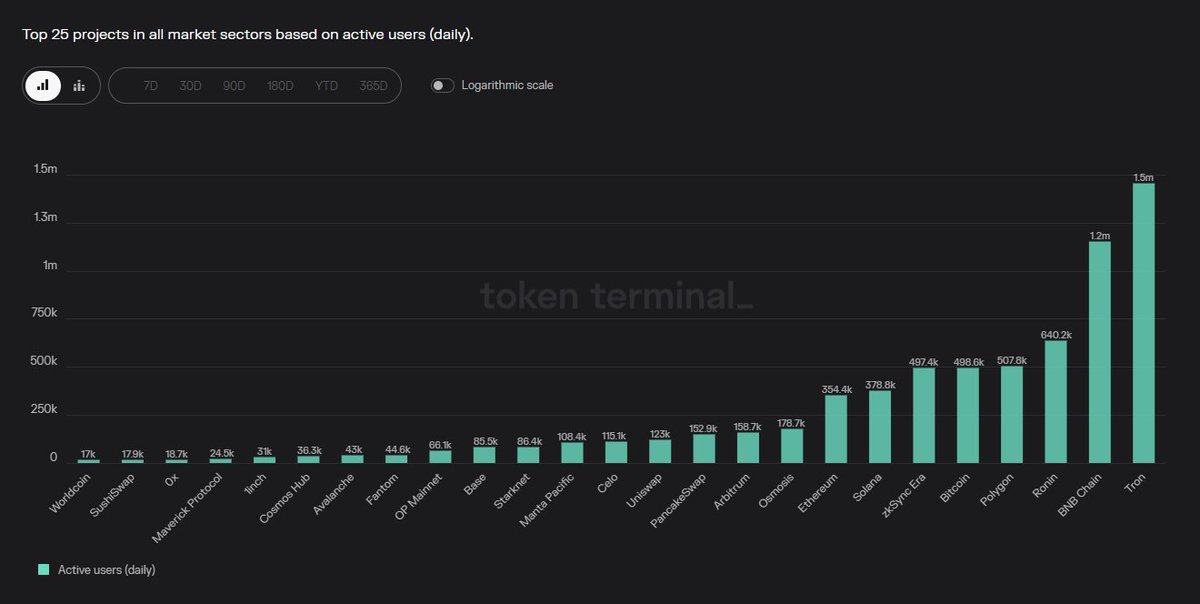The height and width of the screenshot is (604, 1200).
Task: Switch to the stacked chart view icon
Action: tap(79, 85)
